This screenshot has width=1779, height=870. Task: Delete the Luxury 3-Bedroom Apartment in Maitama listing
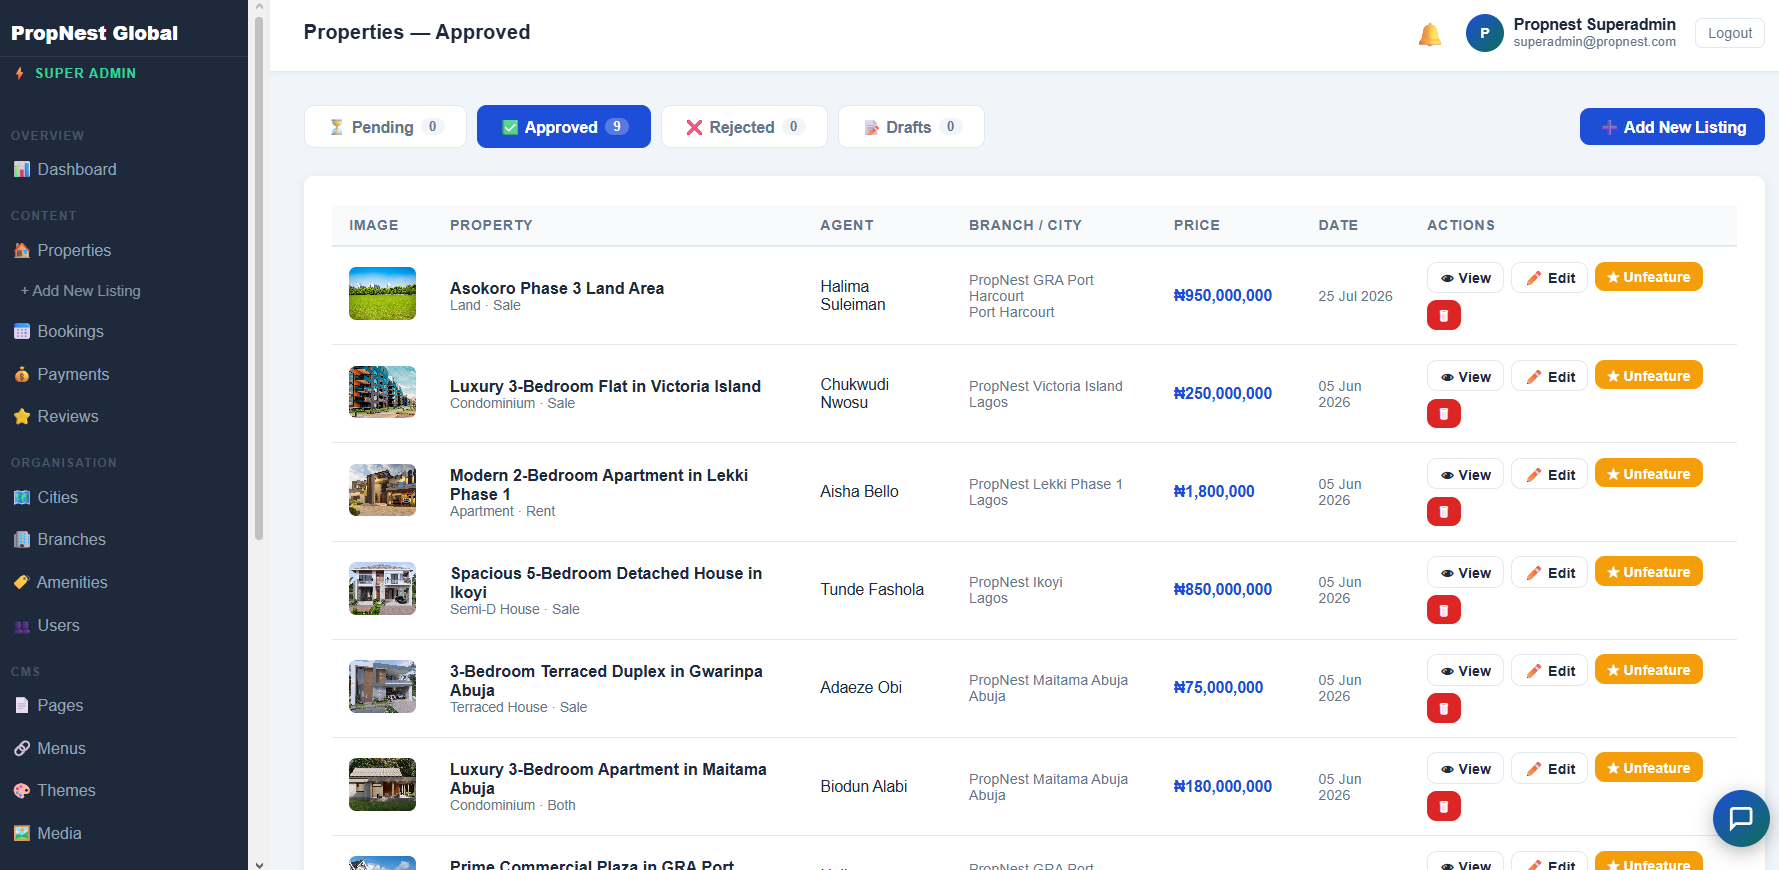[1443, 806]
